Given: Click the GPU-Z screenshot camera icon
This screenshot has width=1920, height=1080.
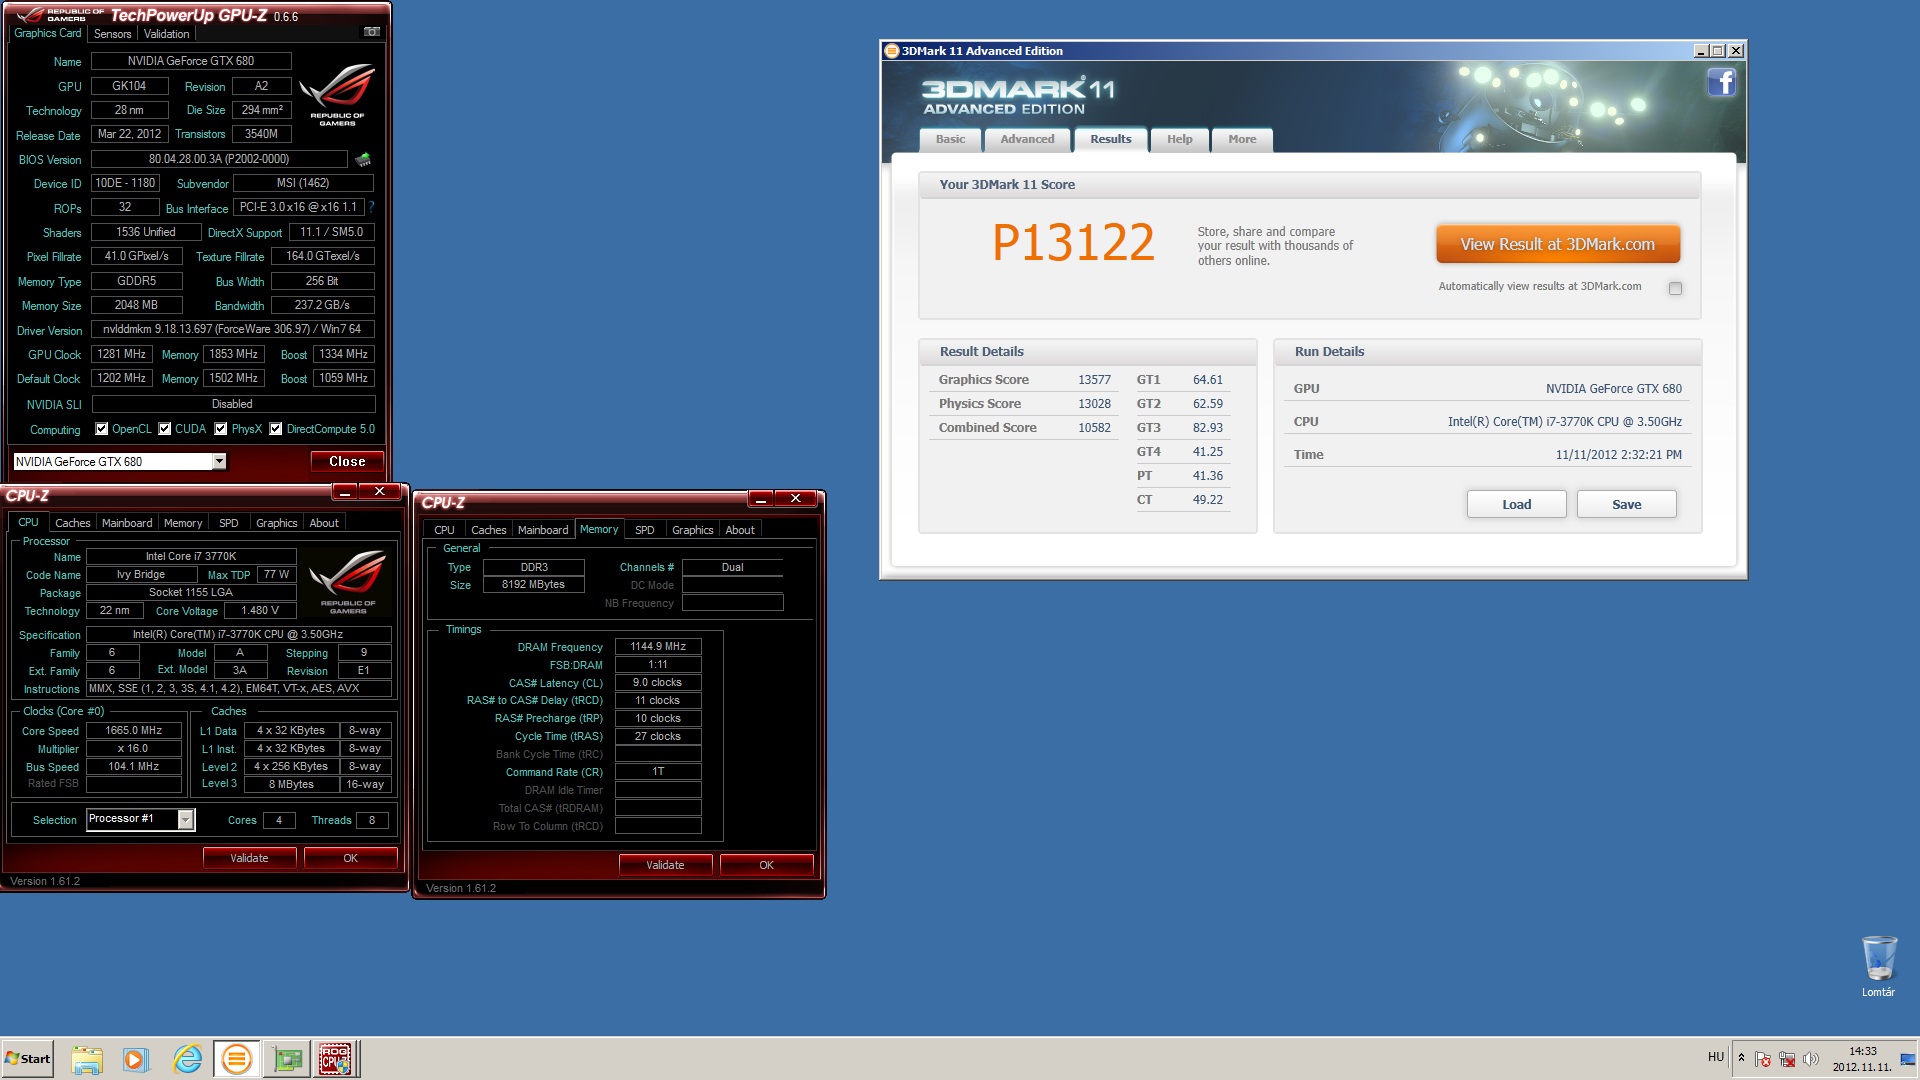Looking at the screenshot, I should [x=371, y=32].
